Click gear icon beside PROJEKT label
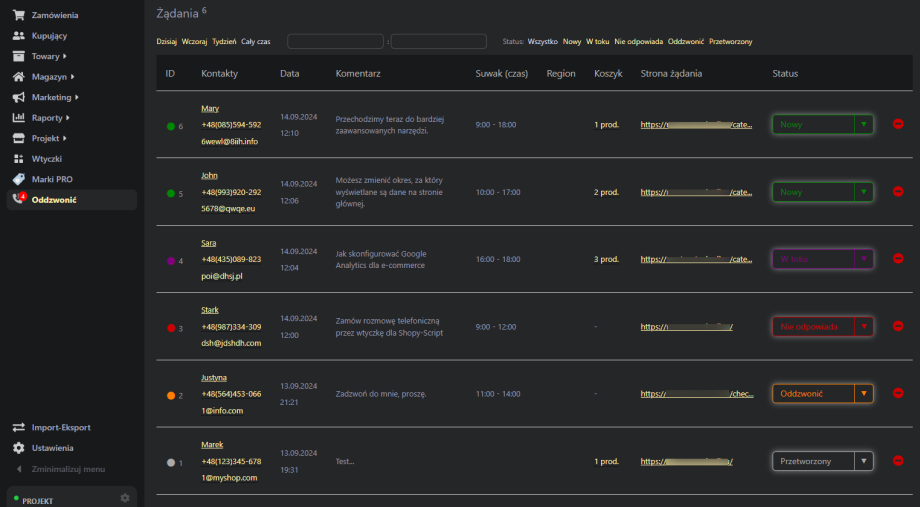The height and width of the screenshot is (507, 920). click(125, 497)
